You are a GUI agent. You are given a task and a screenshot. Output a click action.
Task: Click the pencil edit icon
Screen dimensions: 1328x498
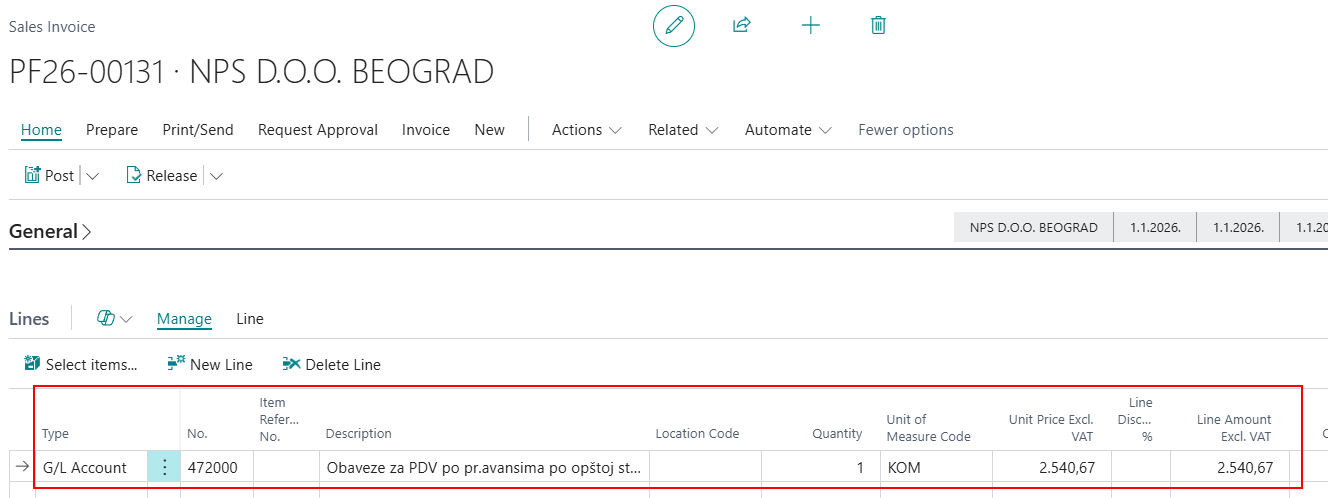click(674, 26)
